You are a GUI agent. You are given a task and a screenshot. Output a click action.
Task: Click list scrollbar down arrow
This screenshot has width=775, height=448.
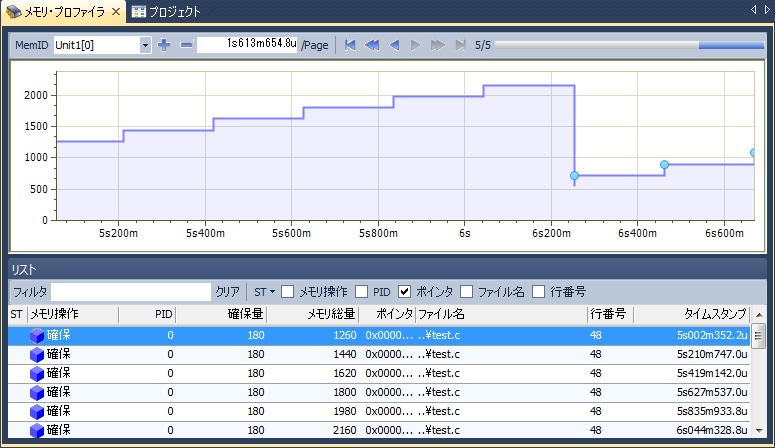(759, 431)
